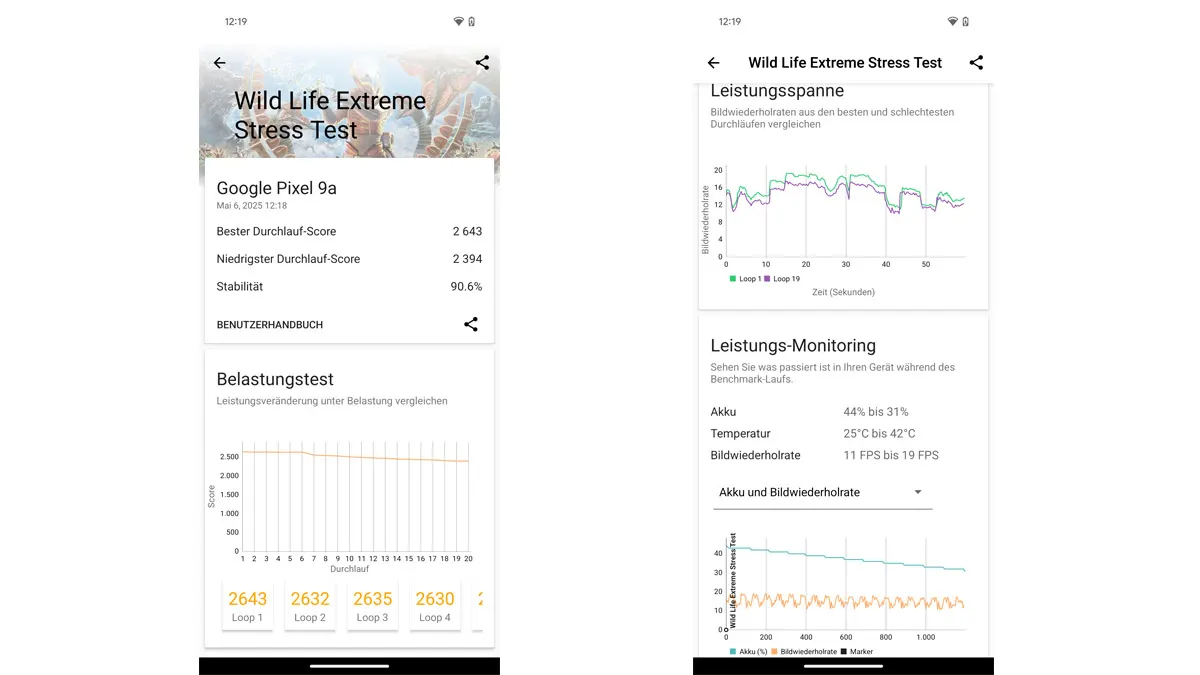This screenshot has height=675, width=1200.
Task: Tap 'Google Pixel 9a' device name
Action: (x=277, y=188)
